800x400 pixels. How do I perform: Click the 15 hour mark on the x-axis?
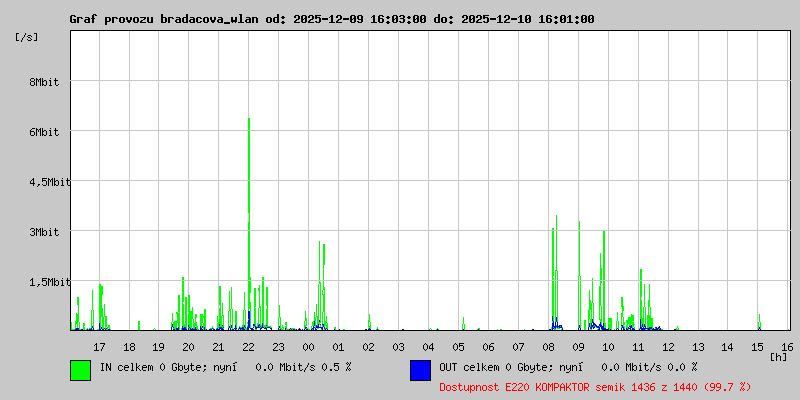(758, 346)
